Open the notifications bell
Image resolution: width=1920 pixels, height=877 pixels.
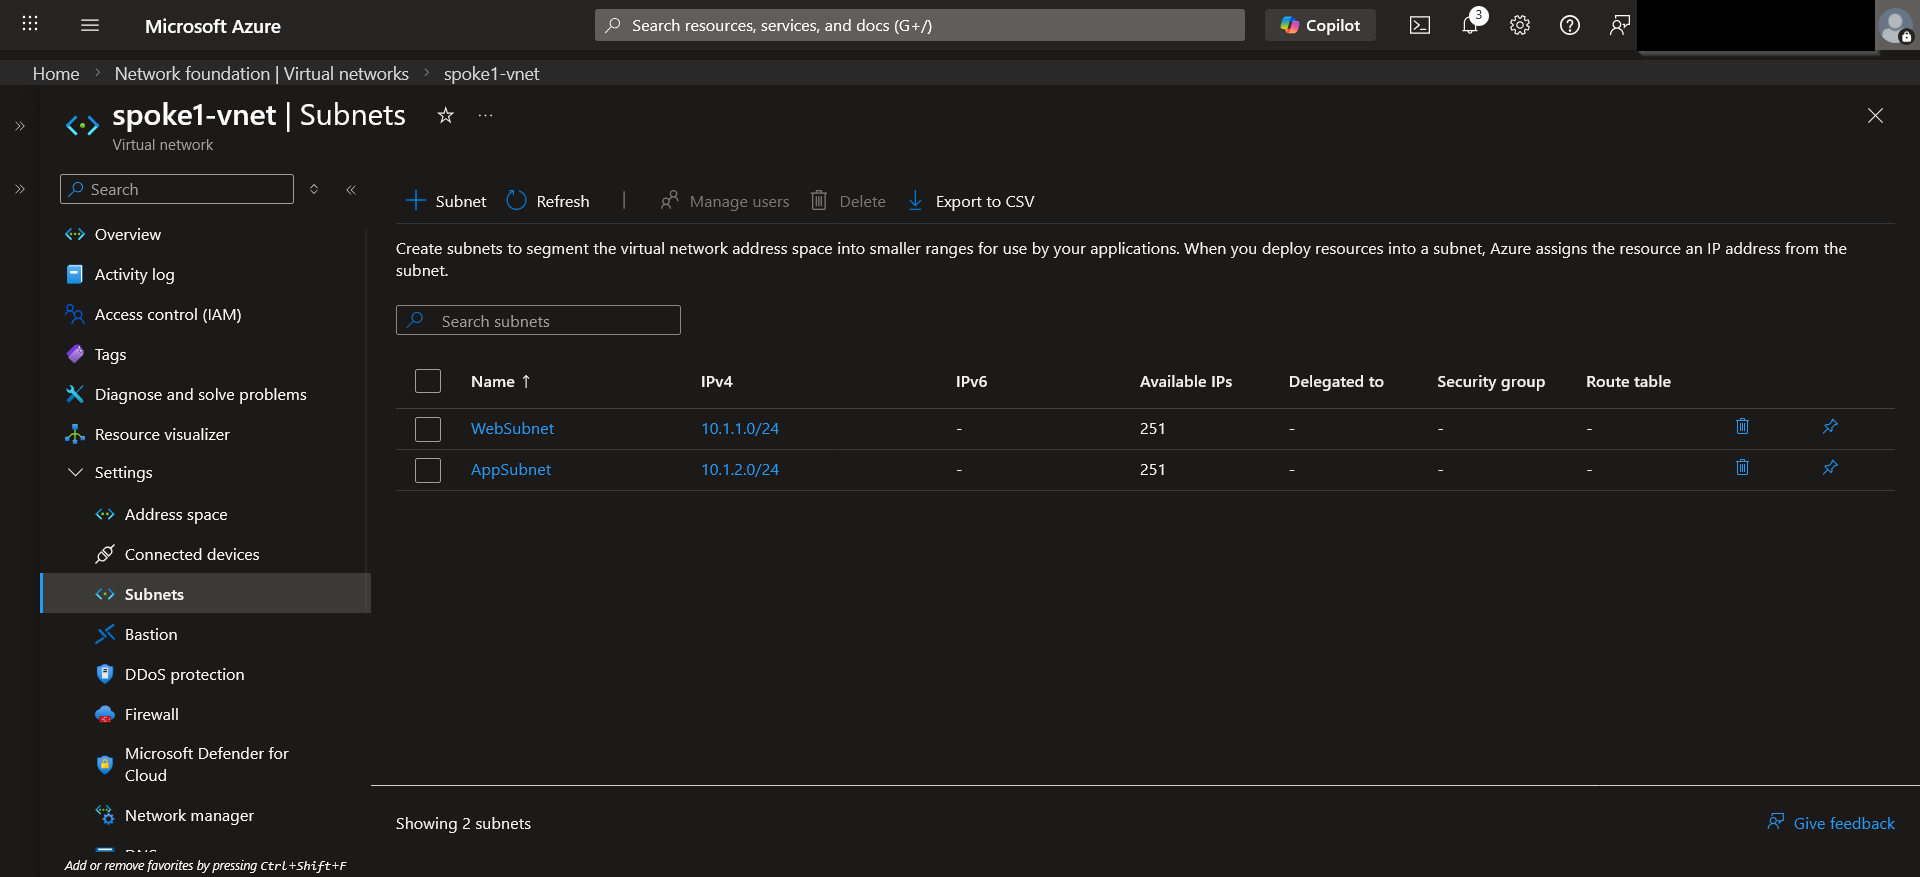[1470, 25]
